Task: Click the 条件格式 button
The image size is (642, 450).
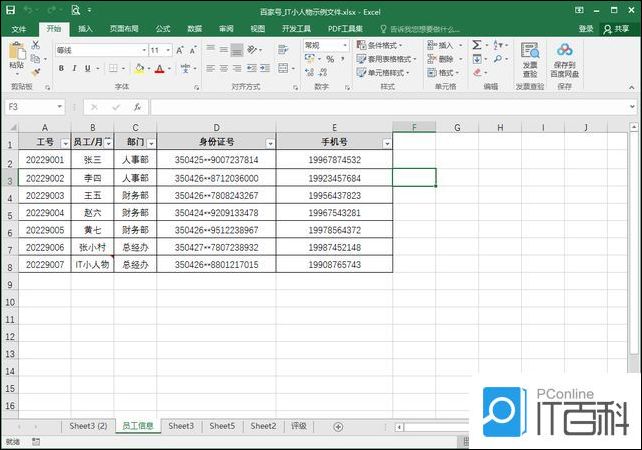Action: tap(385, 45)
